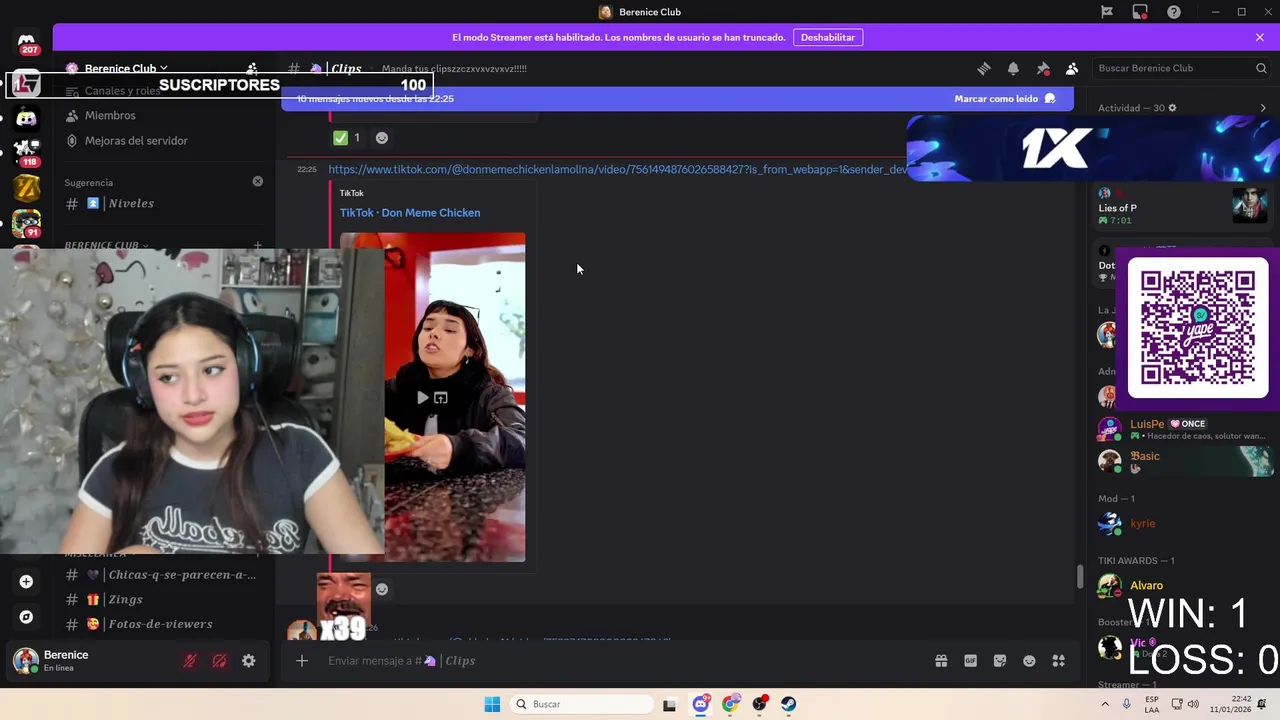This screenshot has height=720, width=1280.
Task: Open volume control in system tray
Action: (x=1193, y=704)
